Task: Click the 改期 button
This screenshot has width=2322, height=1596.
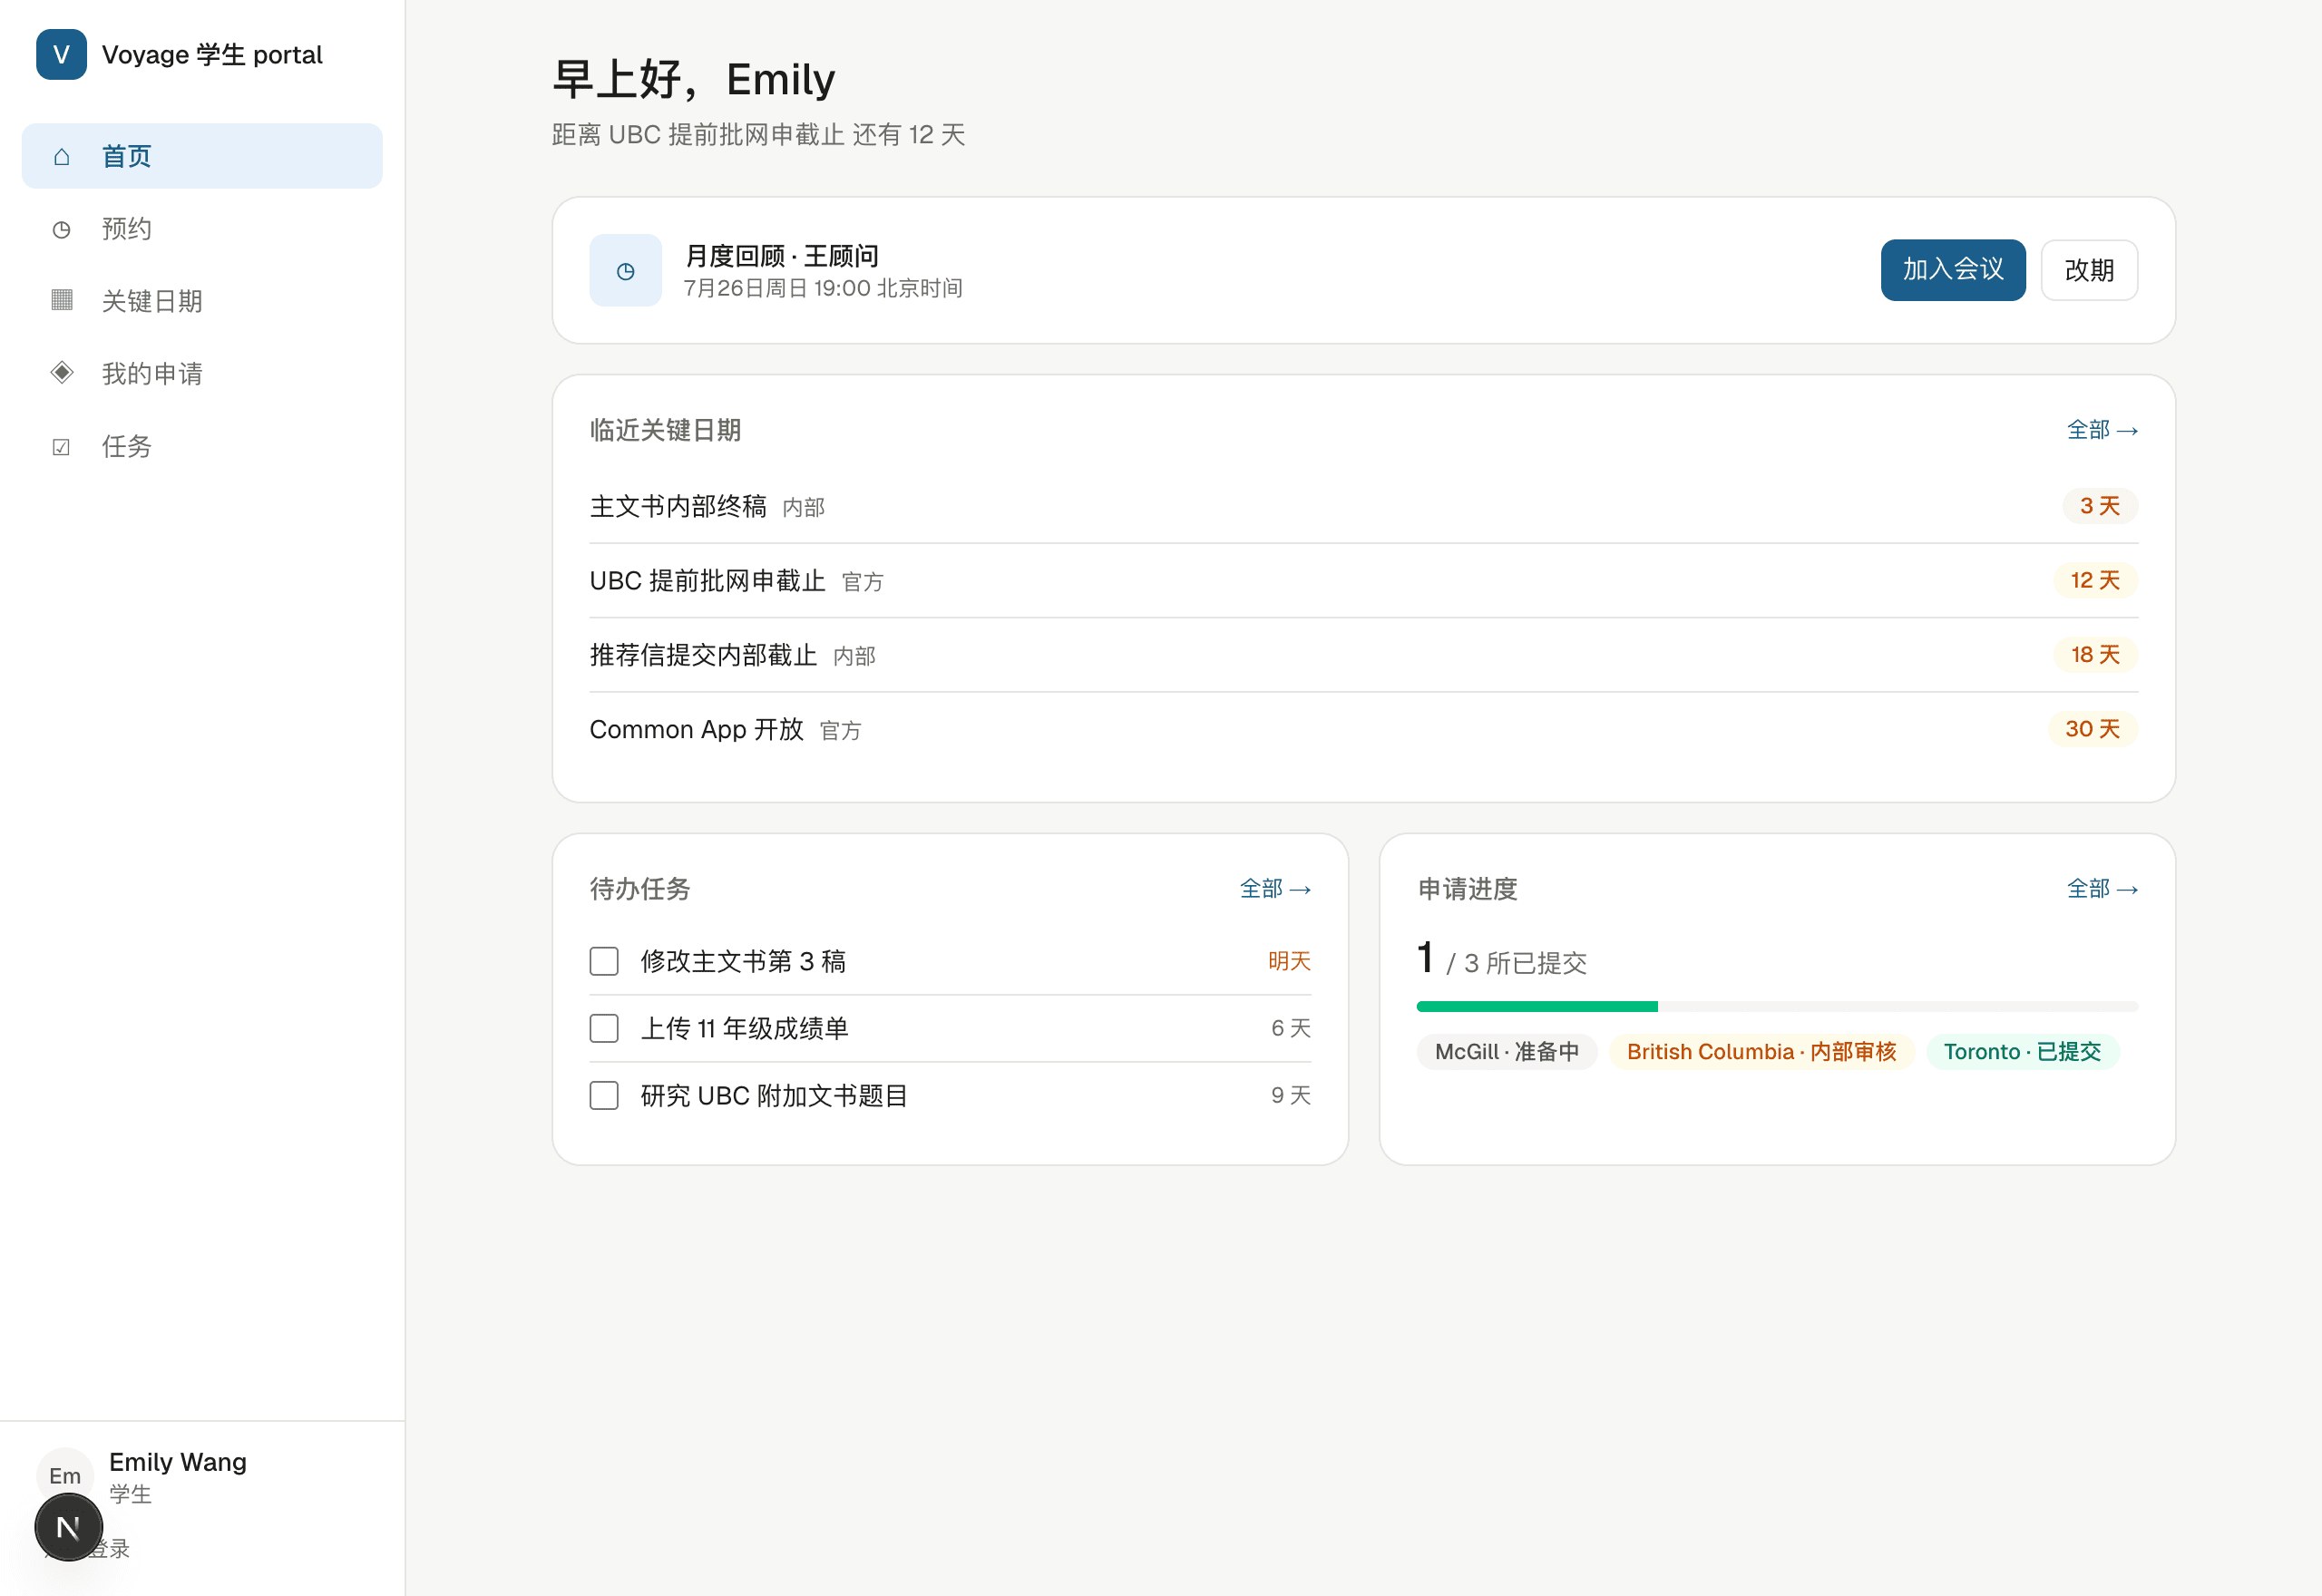Action: 2088,270
